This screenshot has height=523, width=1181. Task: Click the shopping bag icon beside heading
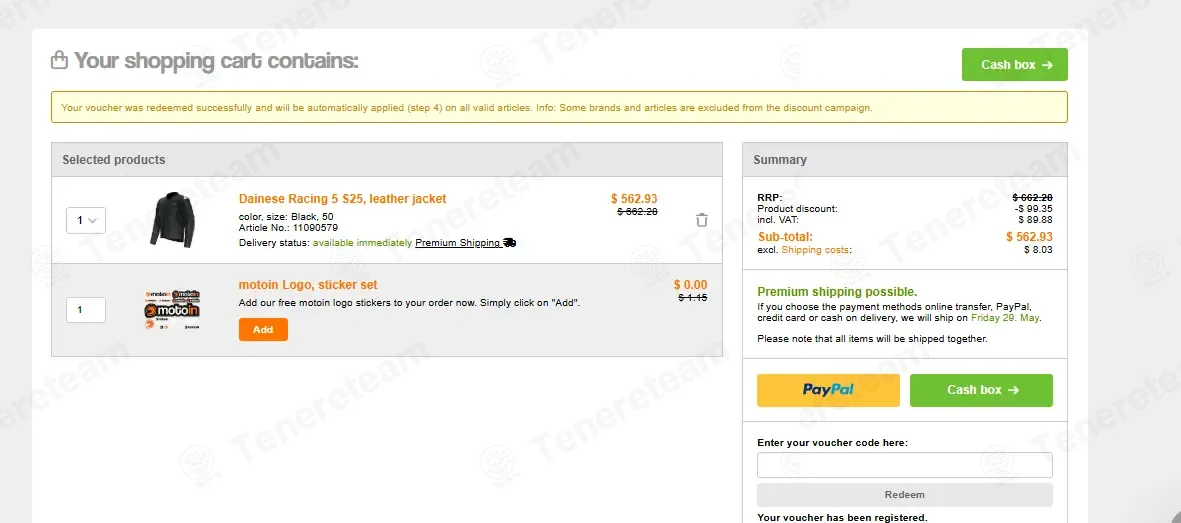(x=60, y=60)
